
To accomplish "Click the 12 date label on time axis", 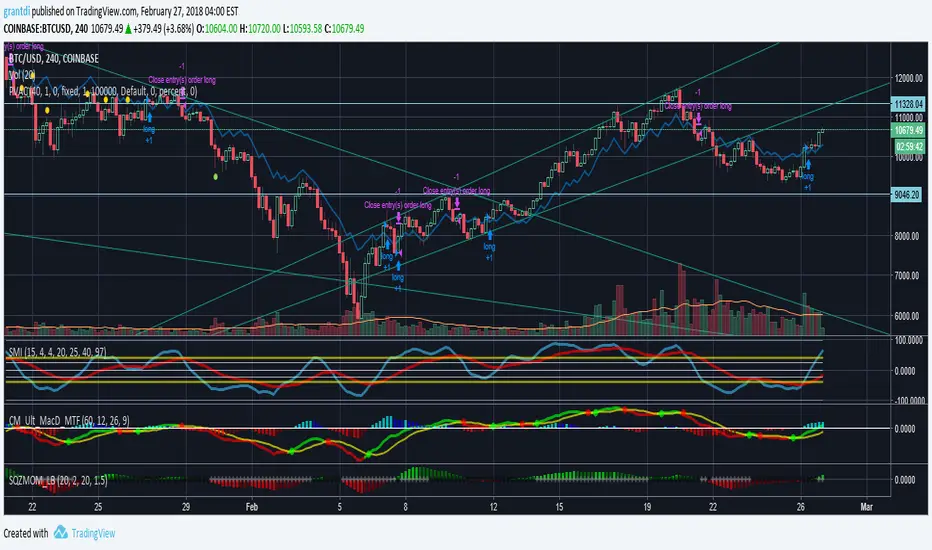I will tap(493, 507).
